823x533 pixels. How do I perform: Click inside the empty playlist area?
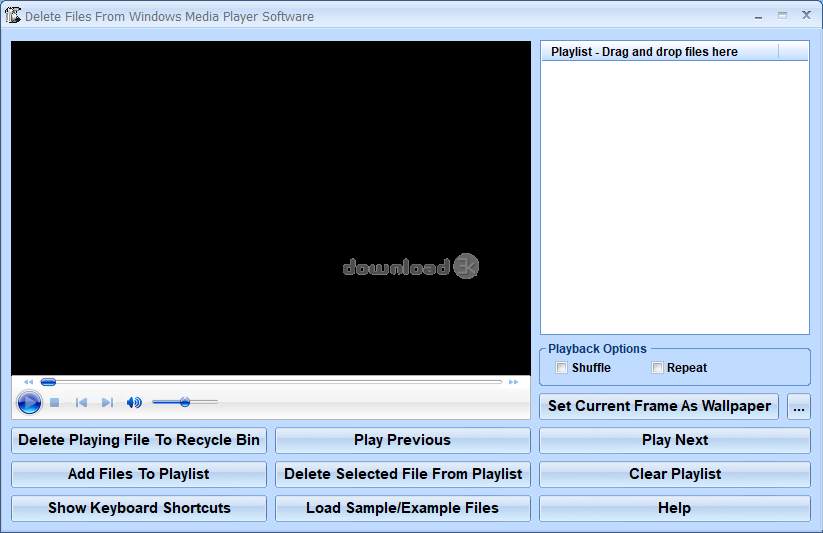tap(675, 197)
